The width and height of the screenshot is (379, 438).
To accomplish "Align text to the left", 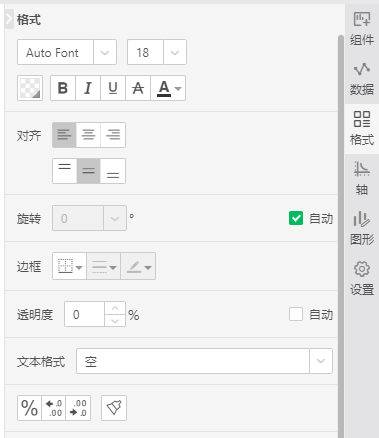I will (64, 135).
